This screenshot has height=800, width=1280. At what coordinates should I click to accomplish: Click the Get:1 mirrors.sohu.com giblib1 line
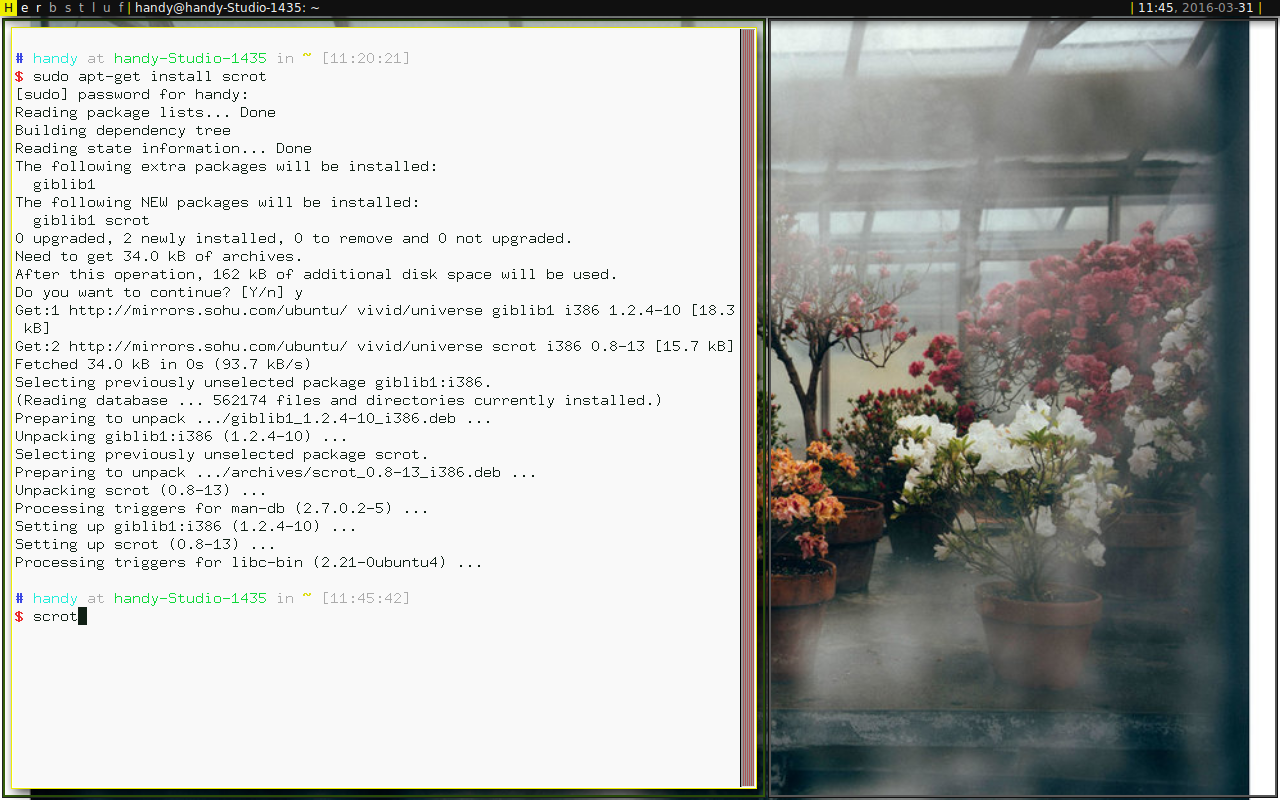(x=375, y=319)
